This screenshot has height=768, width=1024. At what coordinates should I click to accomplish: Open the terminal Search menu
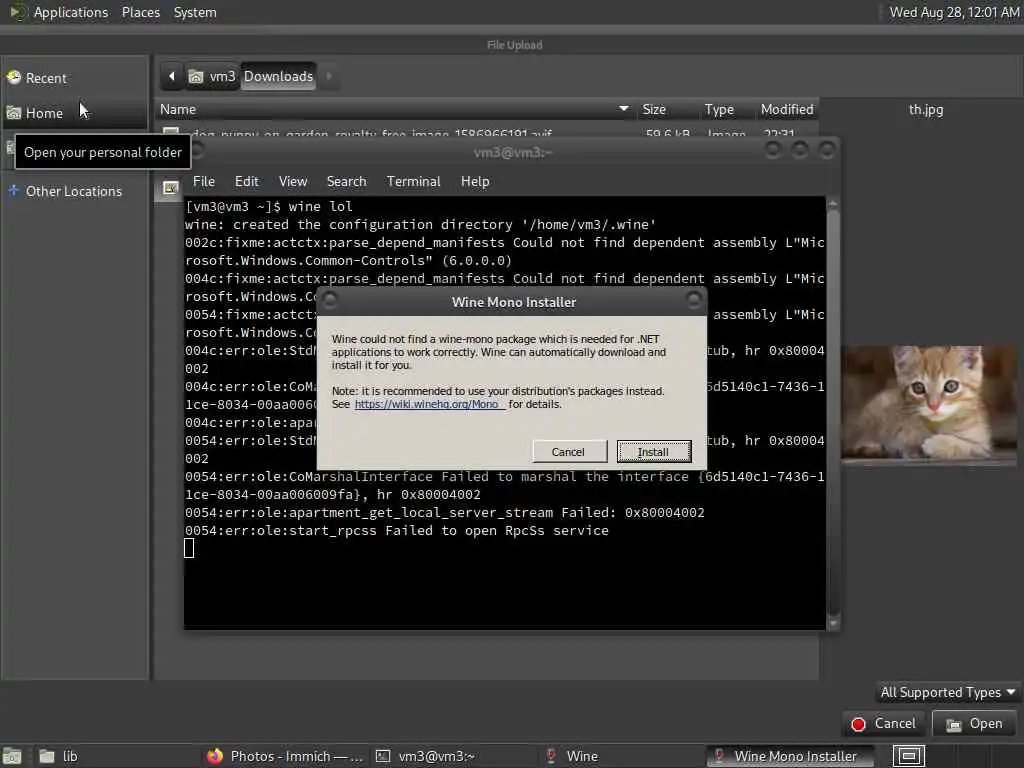click(346, 182)
